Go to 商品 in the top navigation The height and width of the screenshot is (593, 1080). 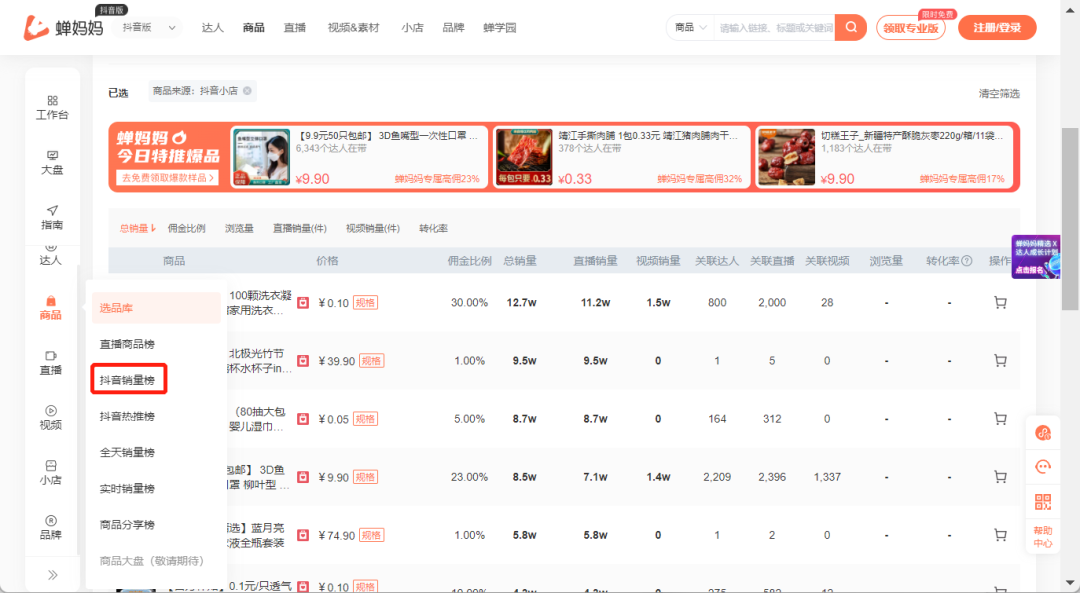(253, 28)
